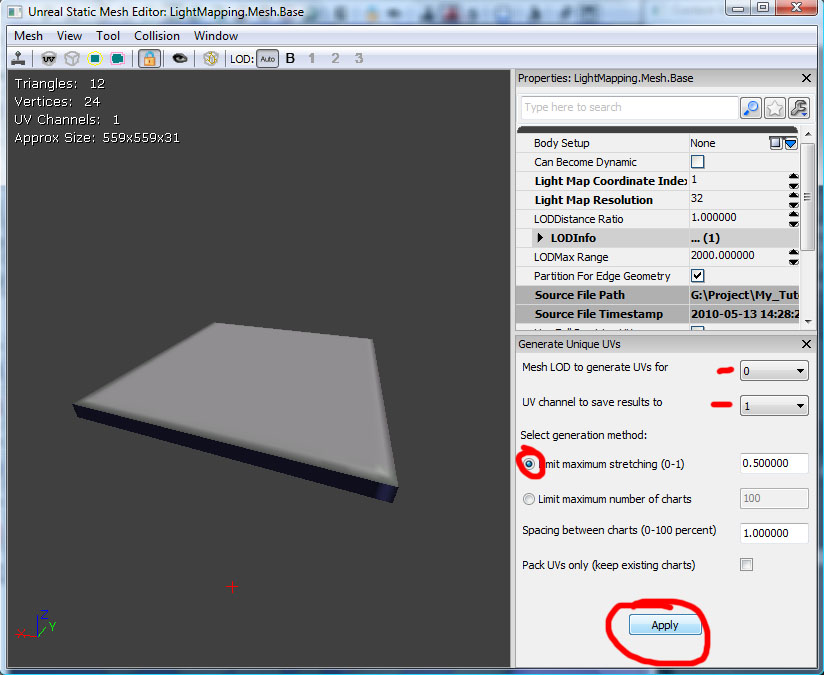Screen dimensions: 824x675
Task: Click the orange lock toolbar icon
Action: click(x=148, y=58)
